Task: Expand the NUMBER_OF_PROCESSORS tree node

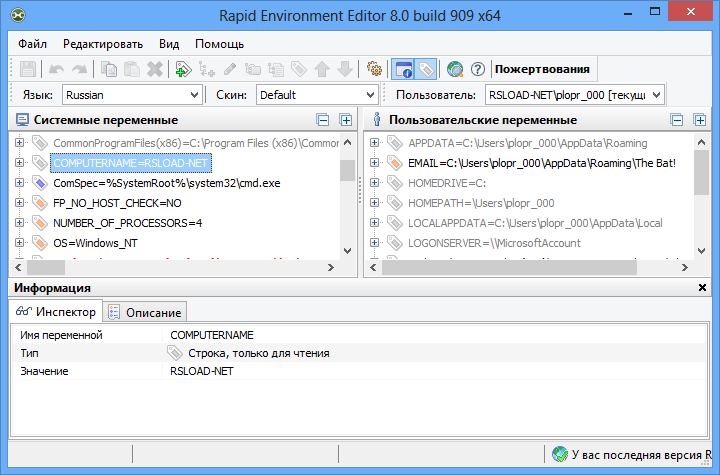Action: (x=19, y=223)
